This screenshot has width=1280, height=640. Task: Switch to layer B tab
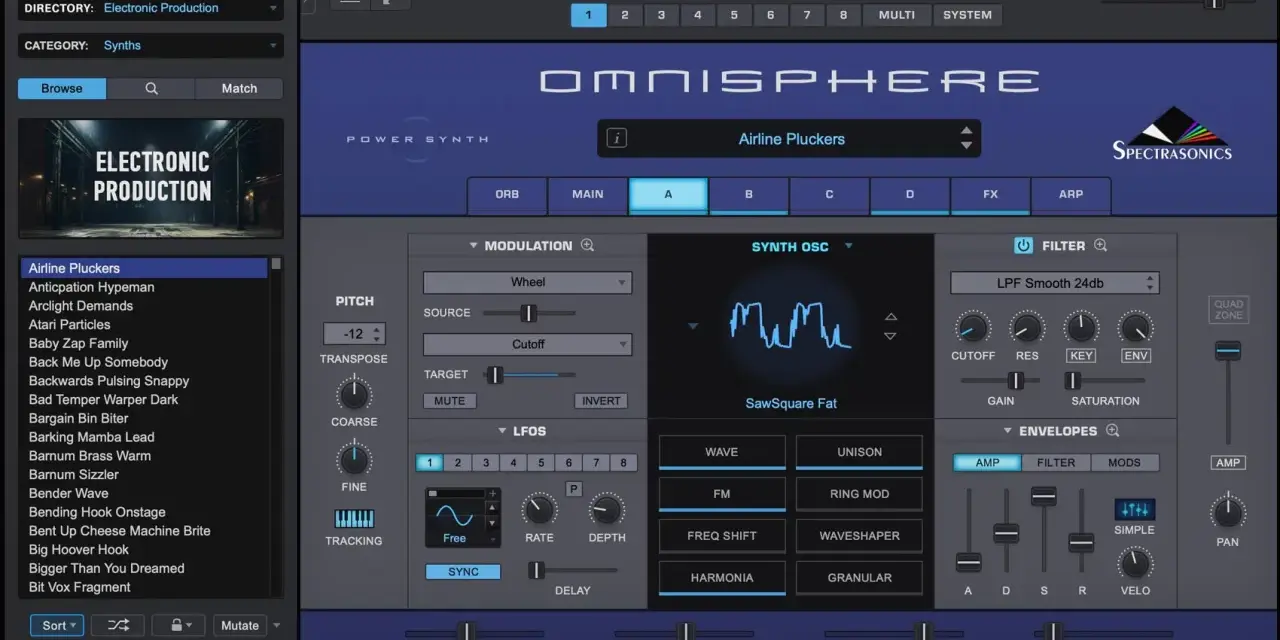click(x=749, y=194)
